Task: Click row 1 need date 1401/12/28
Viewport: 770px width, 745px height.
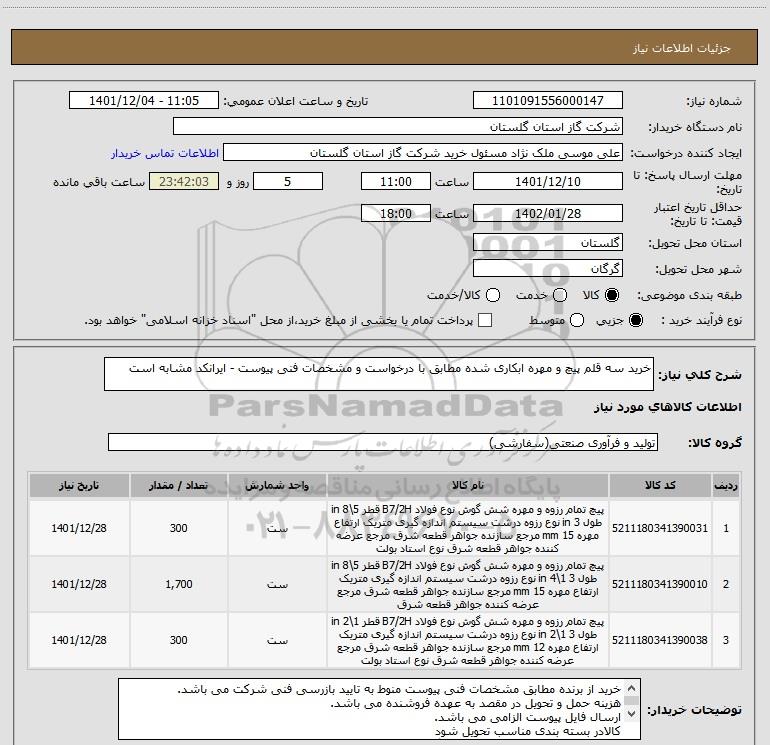Action: 79,528
